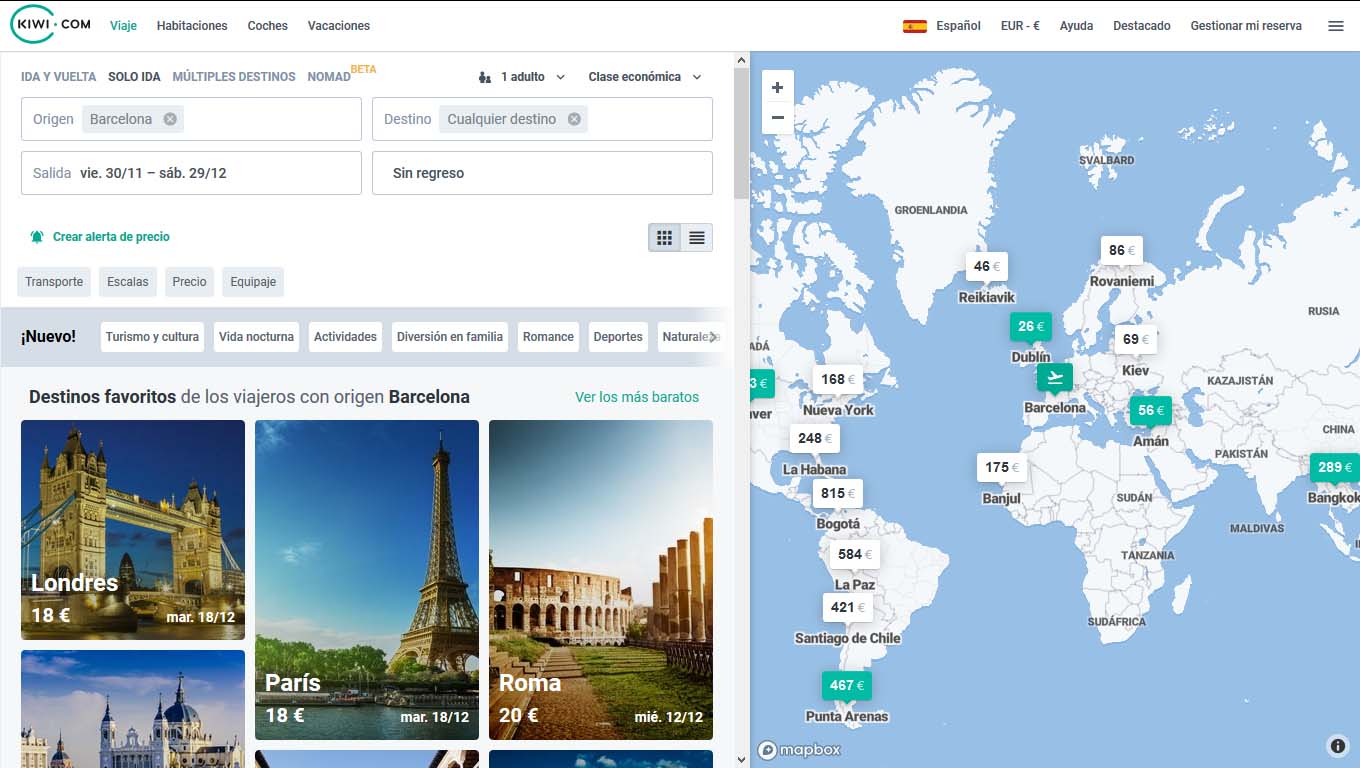Open the Roma destination card
Viewport: 1360px width, 768px height.
[x=600, y=580]
